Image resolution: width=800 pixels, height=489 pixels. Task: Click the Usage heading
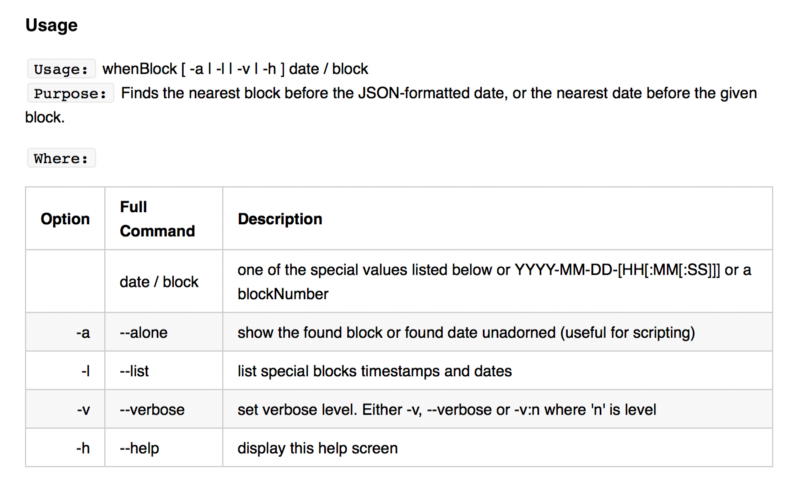[x=51, y=25]
